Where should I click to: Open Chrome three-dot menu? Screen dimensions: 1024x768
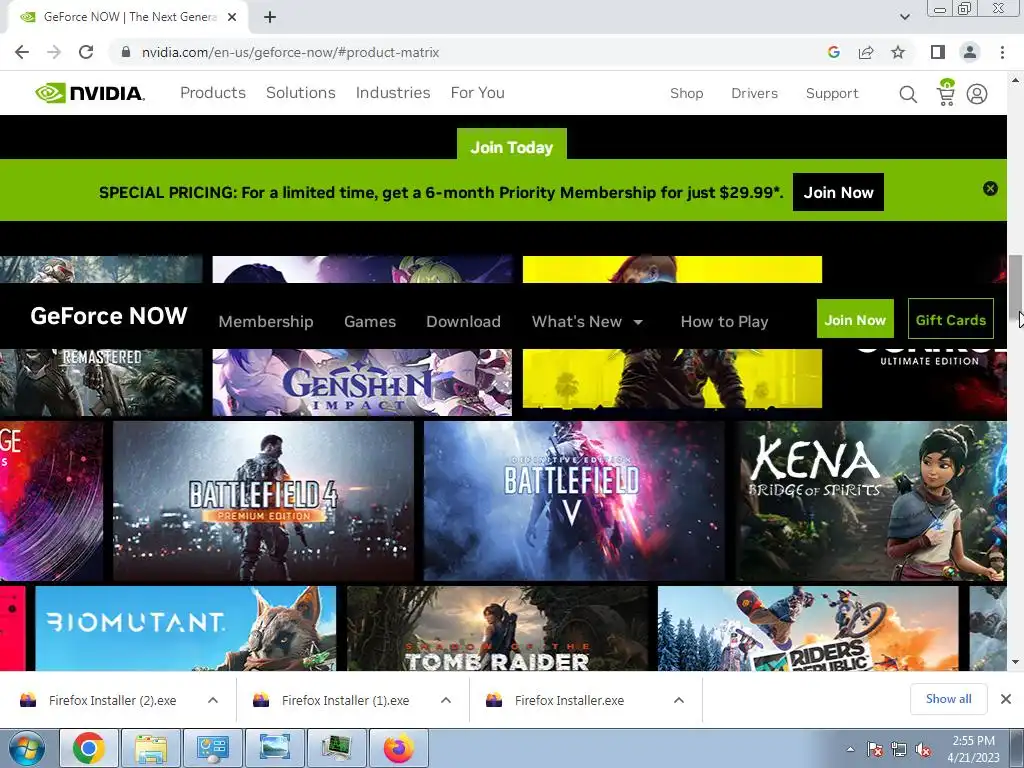tap(1002, 52)
